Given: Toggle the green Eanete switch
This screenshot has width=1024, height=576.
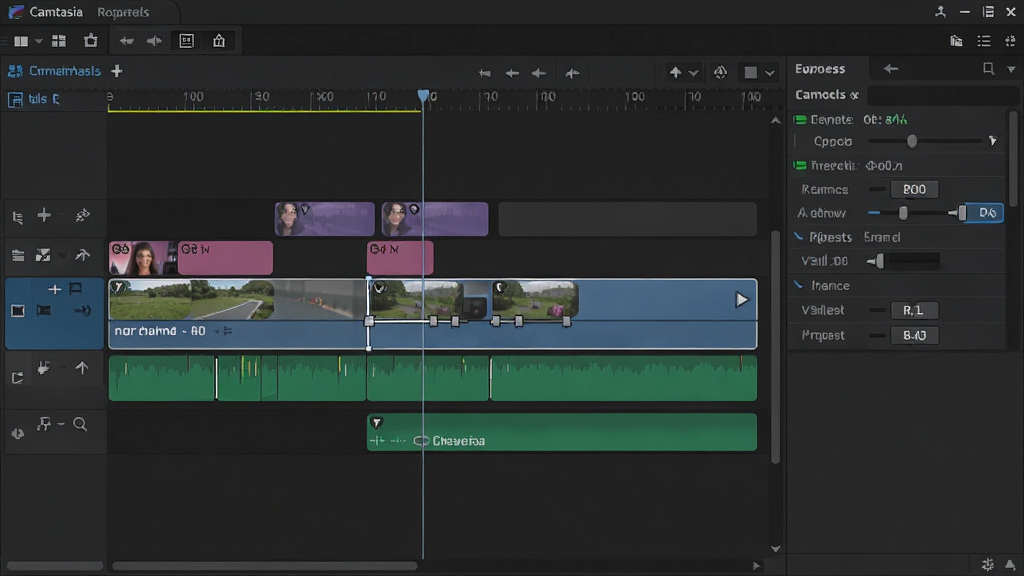Looking at the screenshot, I should tap(800, 120).
